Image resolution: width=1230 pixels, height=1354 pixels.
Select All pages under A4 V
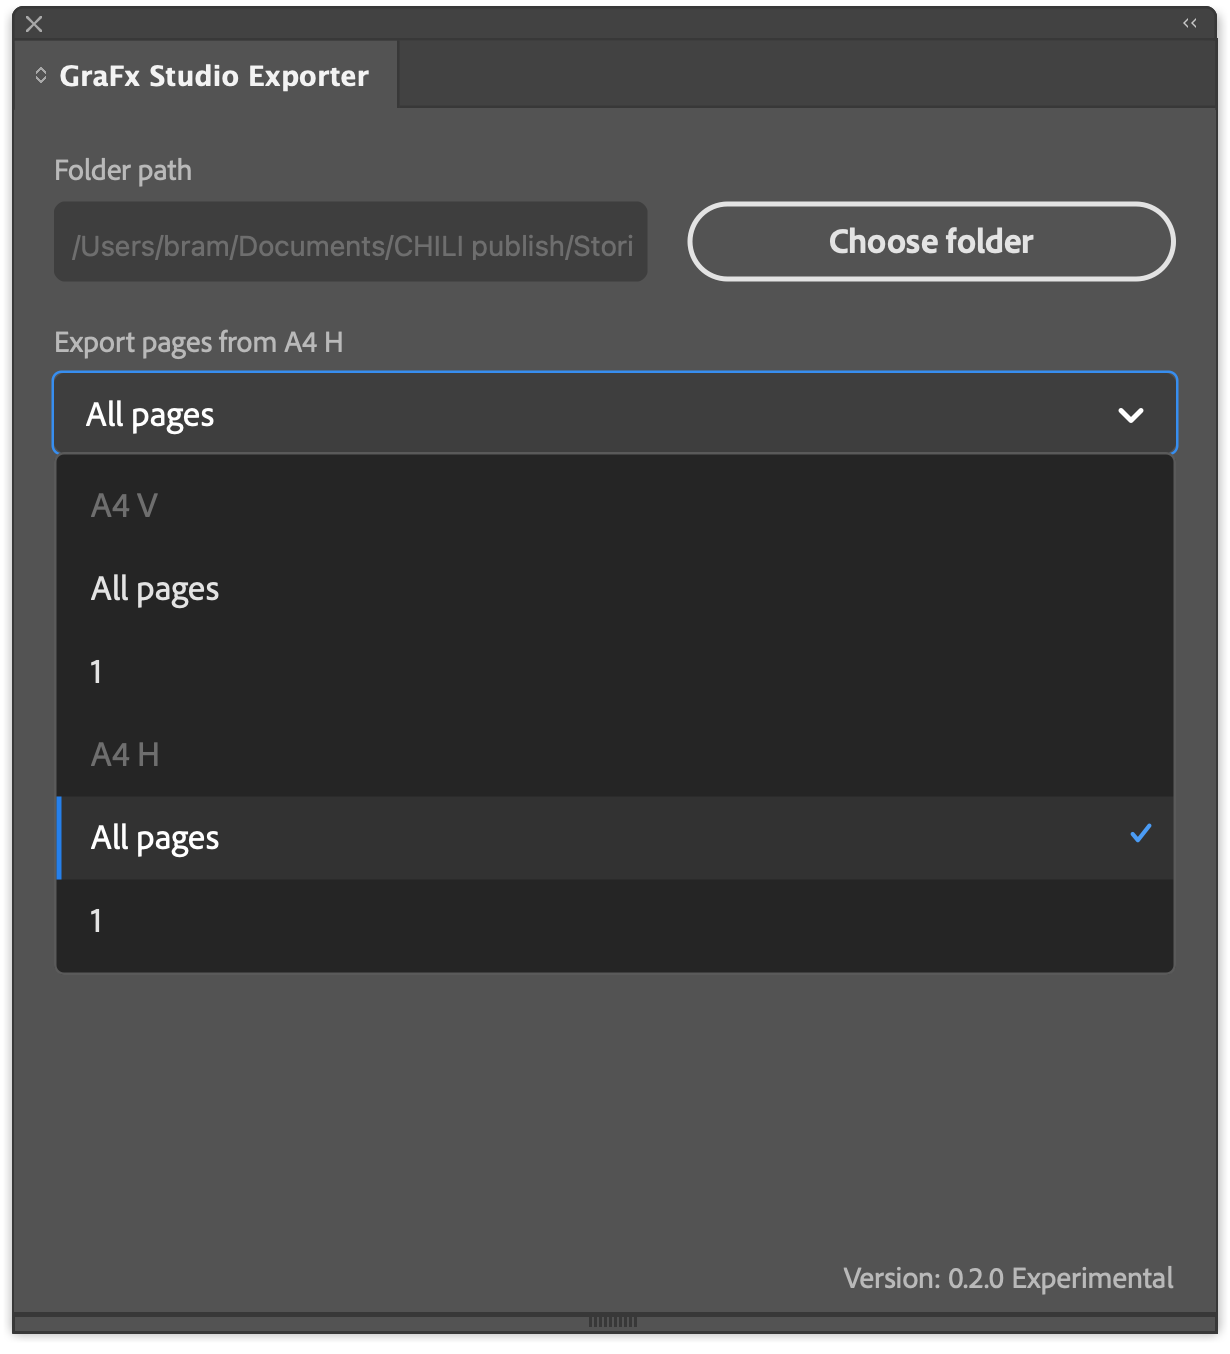tap(615, 589)
